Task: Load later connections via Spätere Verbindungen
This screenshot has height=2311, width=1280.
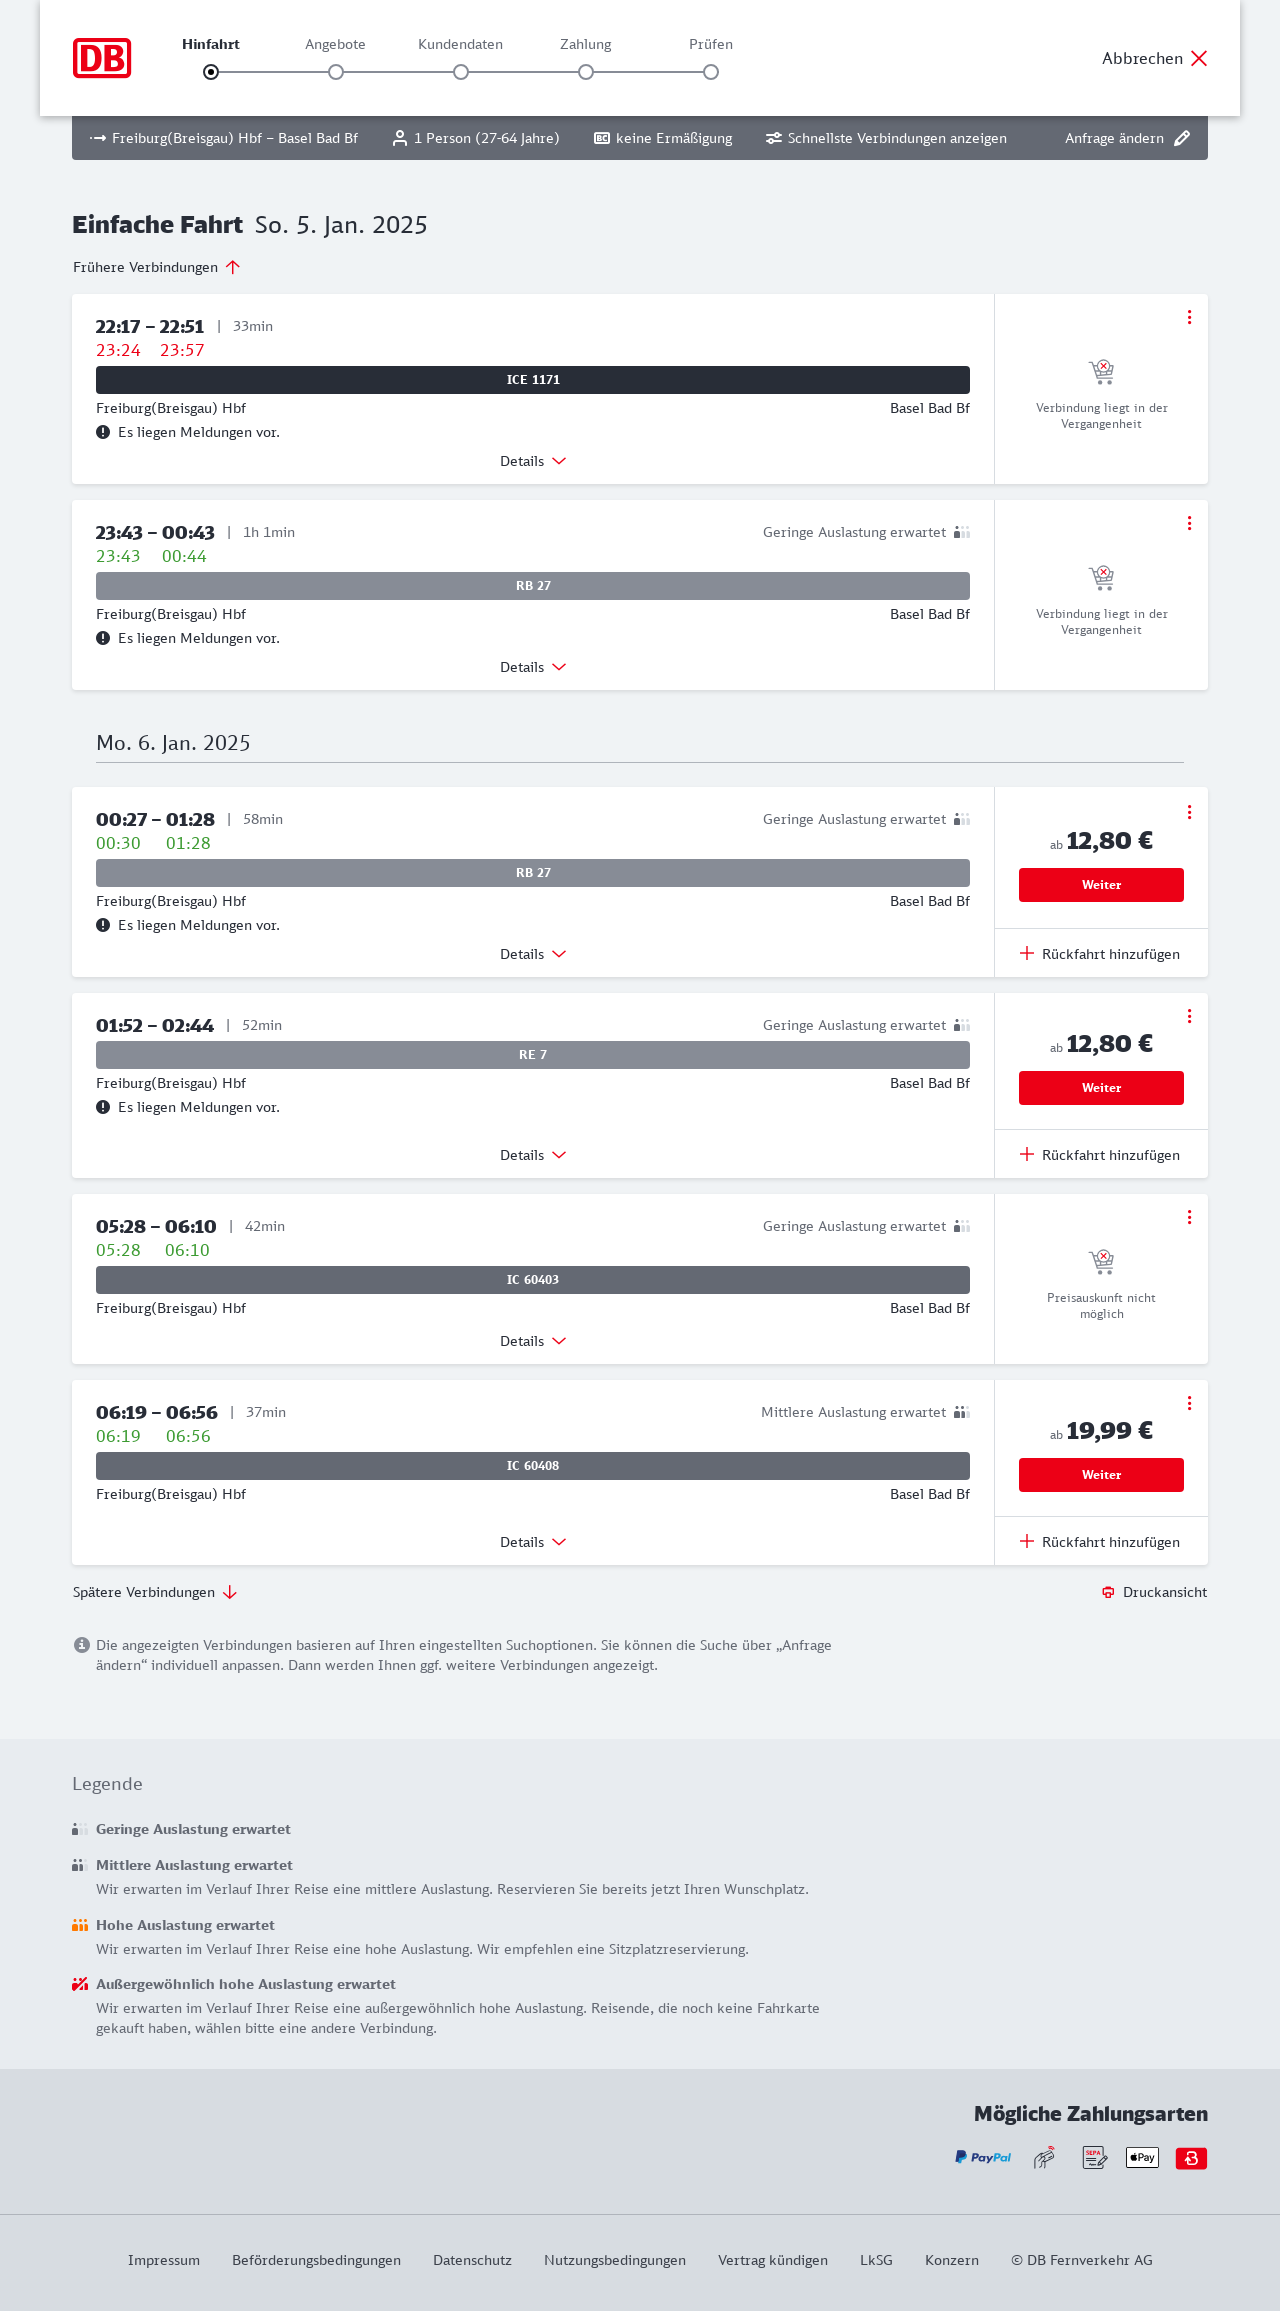Action: pyautogui.click(x=155, y=1592)
